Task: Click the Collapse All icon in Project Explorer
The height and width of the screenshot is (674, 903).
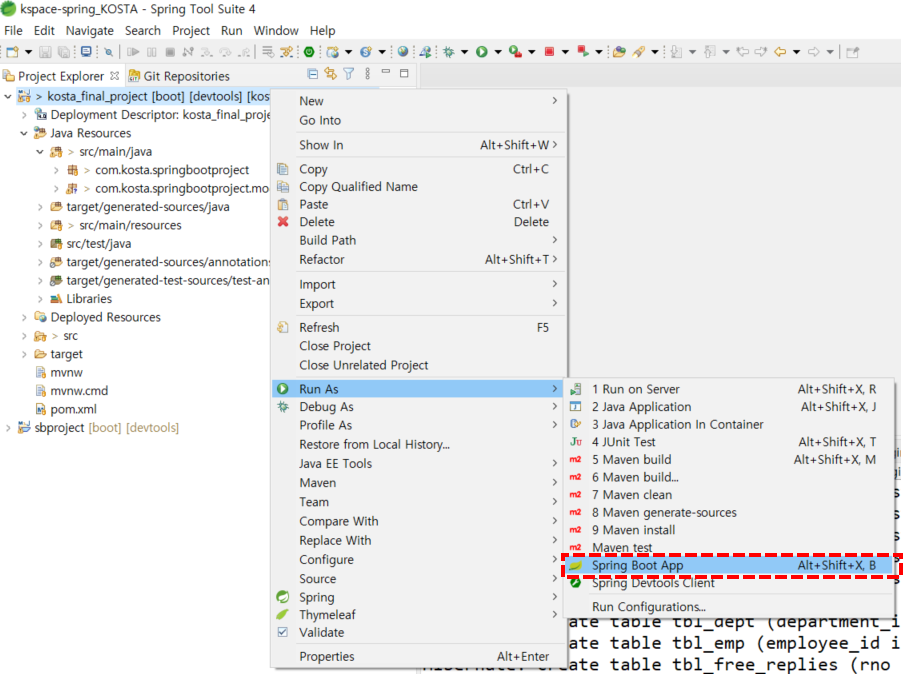Action: pos(313,74)
